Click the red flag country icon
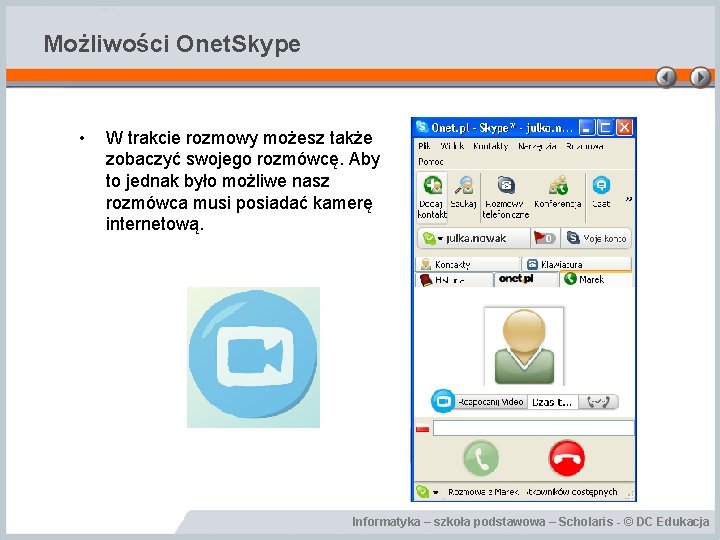 coord(422,429)
